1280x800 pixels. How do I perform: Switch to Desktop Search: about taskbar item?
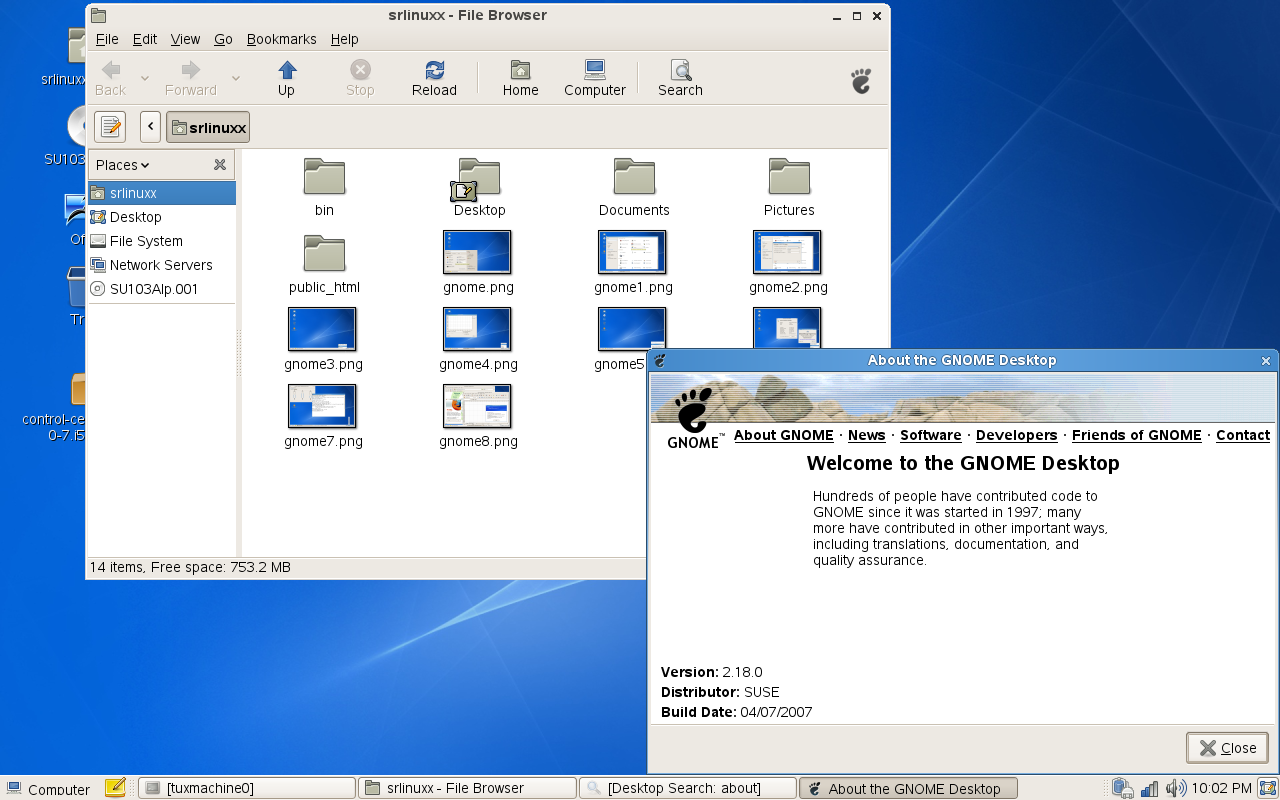[x=688, y=788]
